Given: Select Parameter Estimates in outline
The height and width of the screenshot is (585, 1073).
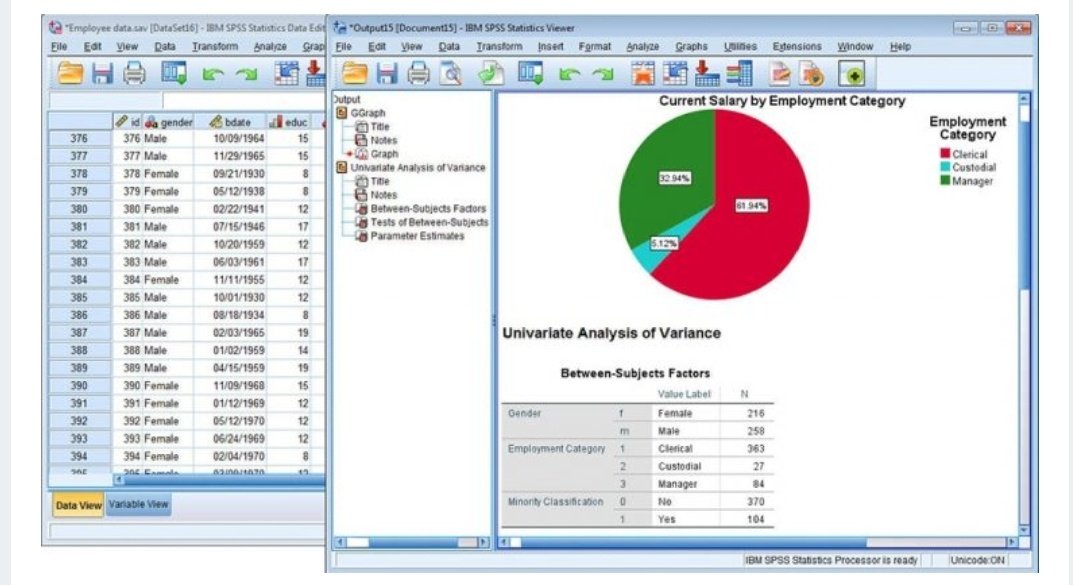Looking at the screenshot, I should (417, 236).
